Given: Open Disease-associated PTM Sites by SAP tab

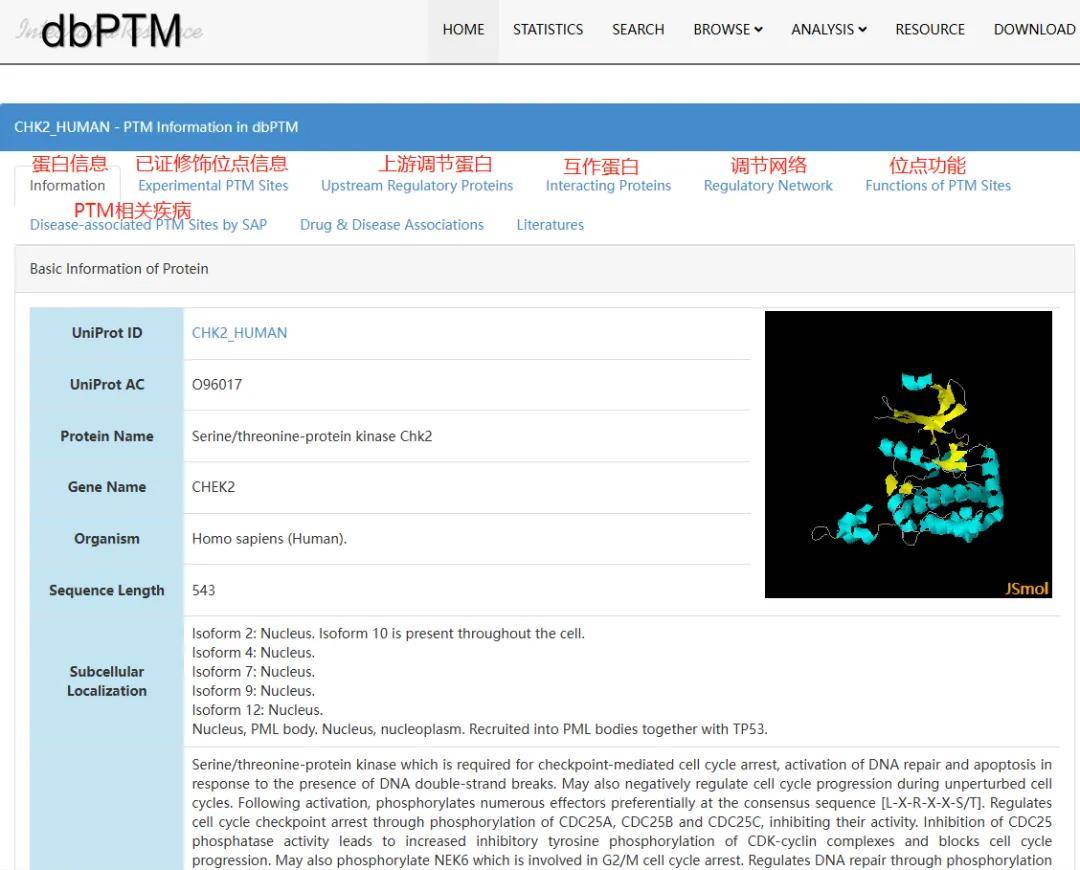Looking at the screenshot, I should [148, 225].
